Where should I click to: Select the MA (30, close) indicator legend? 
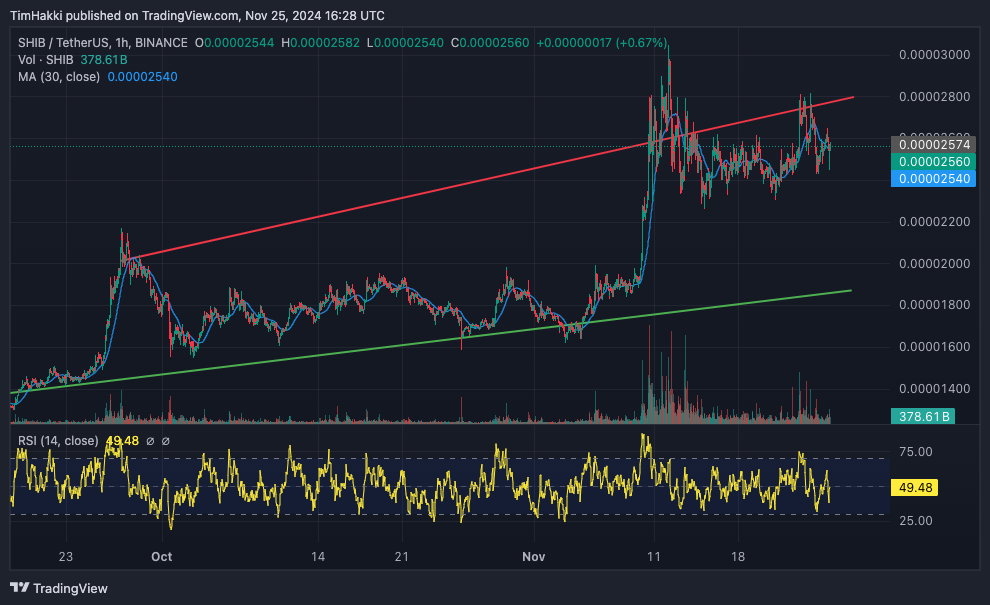coord(59,77)
